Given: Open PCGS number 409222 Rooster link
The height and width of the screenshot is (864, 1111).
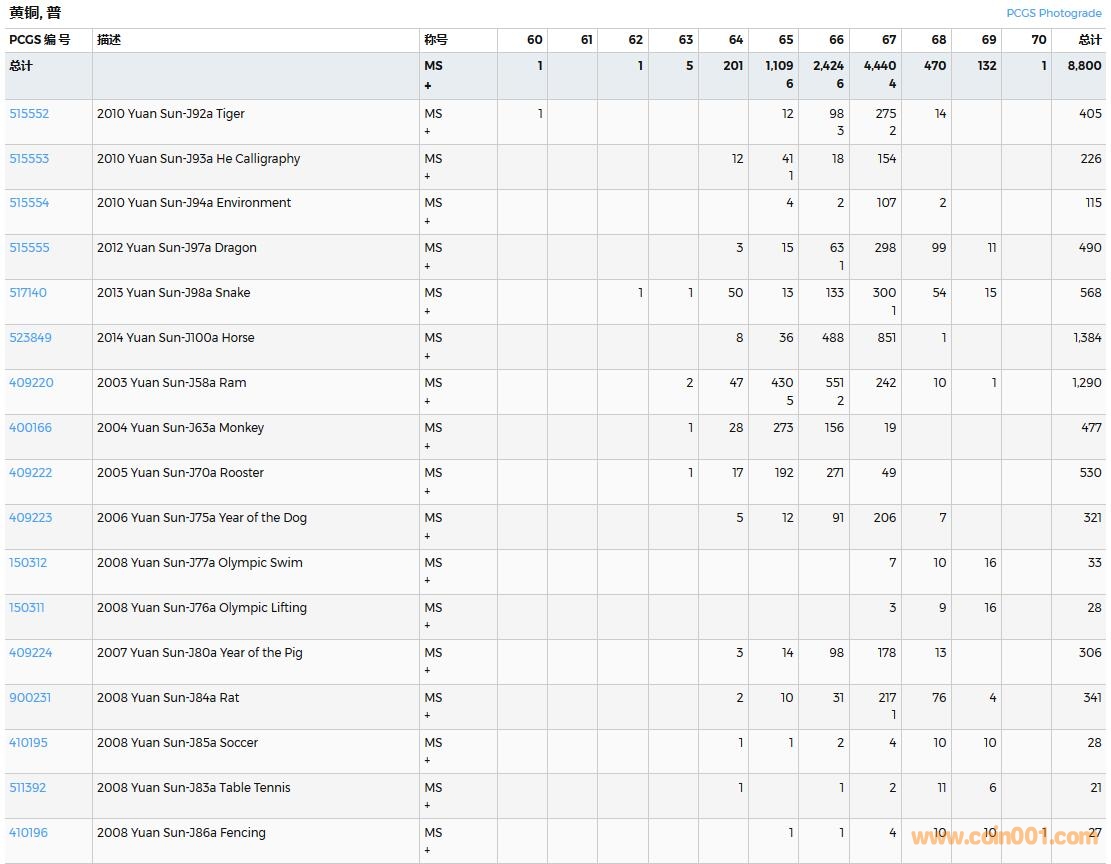Looking at the screenshot, I should [x=30, y=473].
